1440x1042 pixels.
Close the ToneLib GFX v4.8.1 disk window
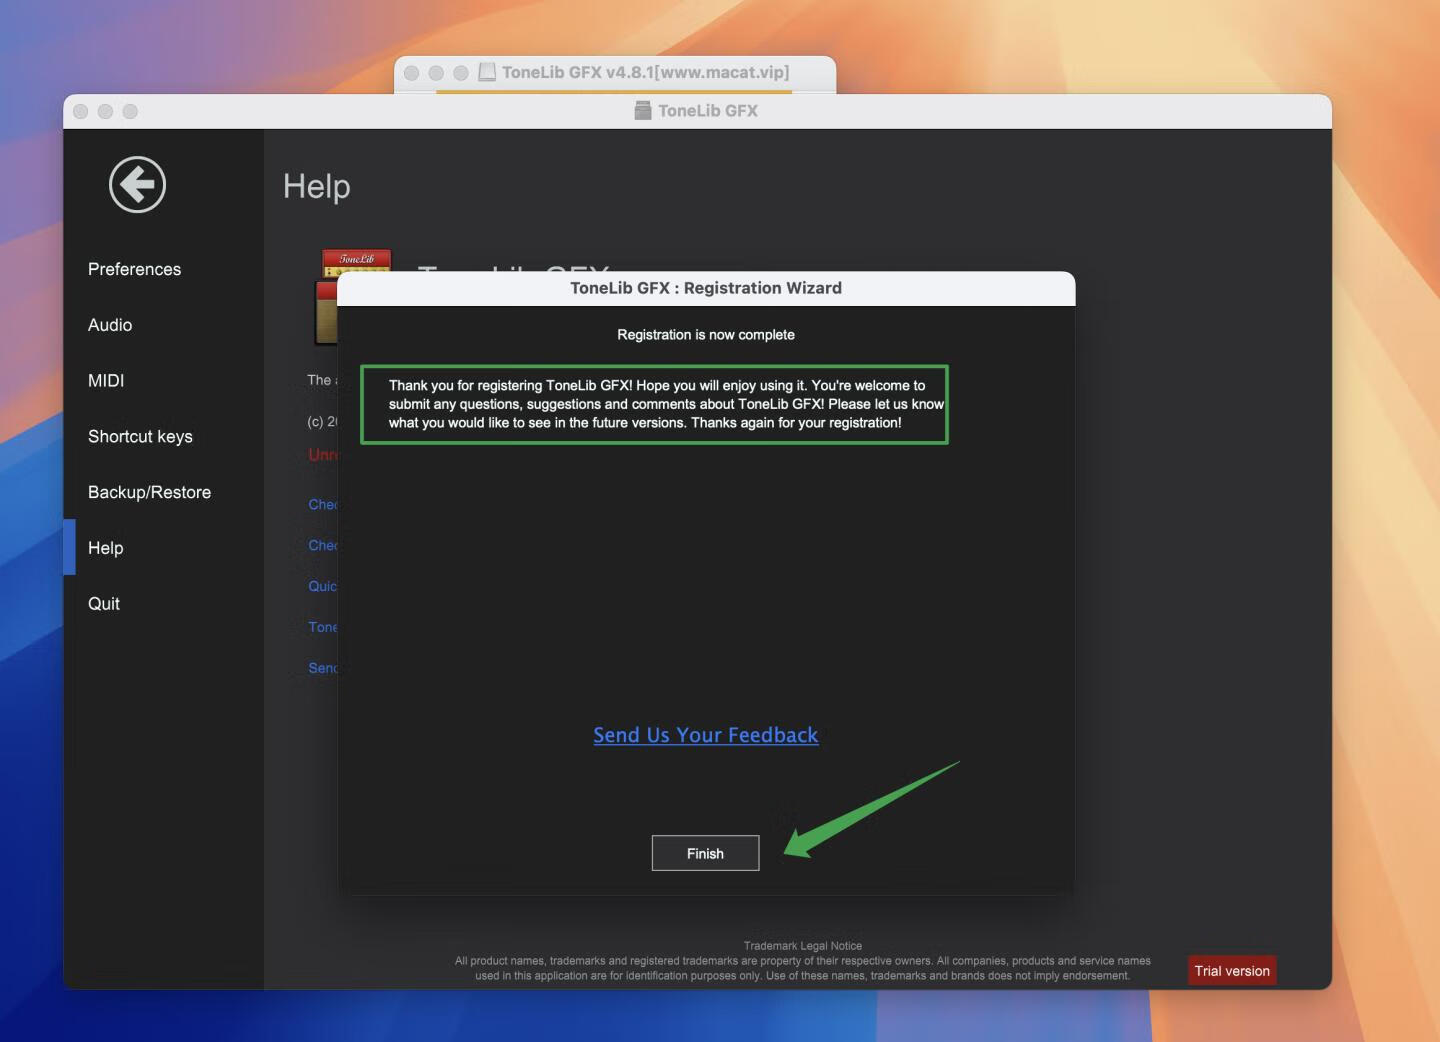(411, 73)
